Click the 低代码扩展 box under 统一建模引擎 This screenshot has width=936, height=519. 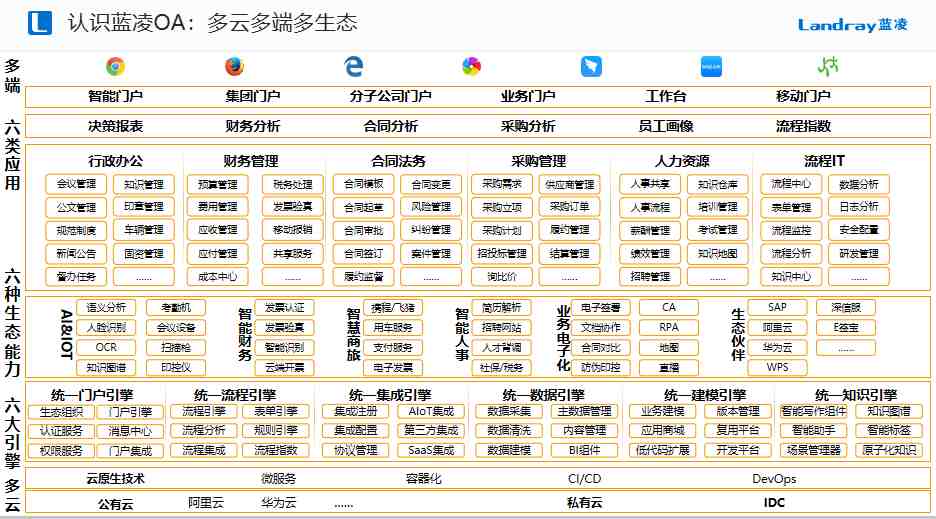[663, 450]
